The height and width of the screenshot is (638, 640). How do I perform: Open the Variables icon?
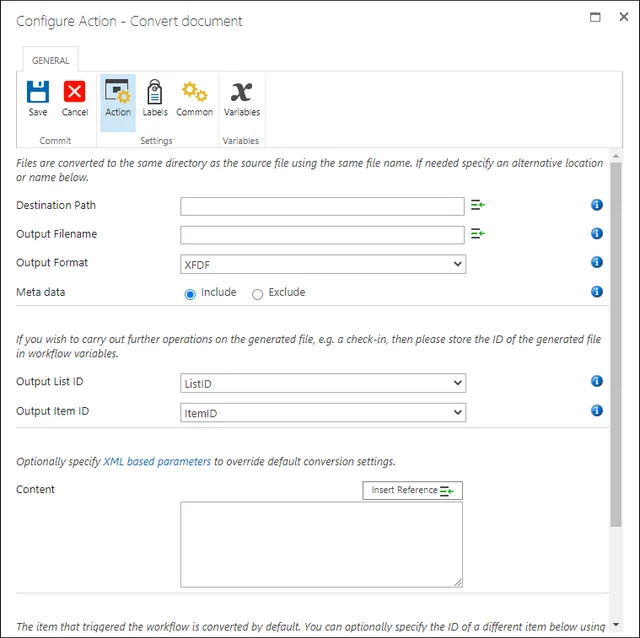[x=241, y=91]
